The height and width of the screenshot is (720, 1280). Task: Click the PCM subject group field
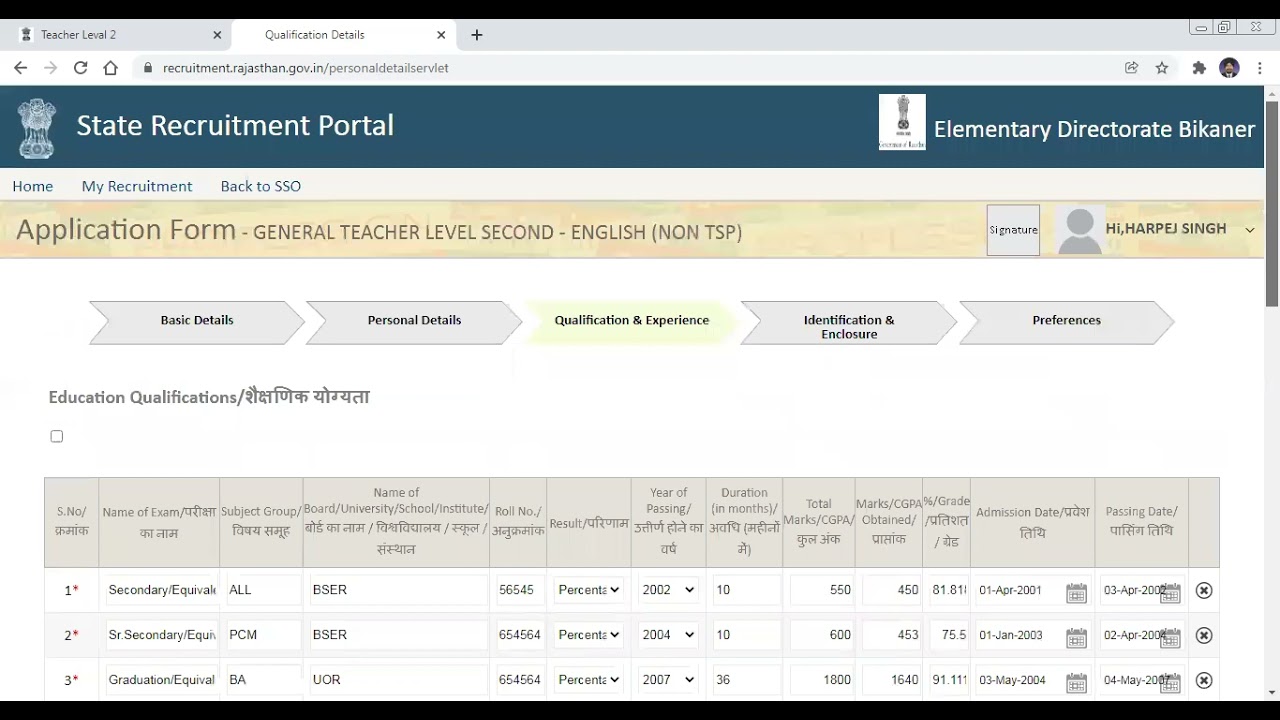click(x=264, y=635)
